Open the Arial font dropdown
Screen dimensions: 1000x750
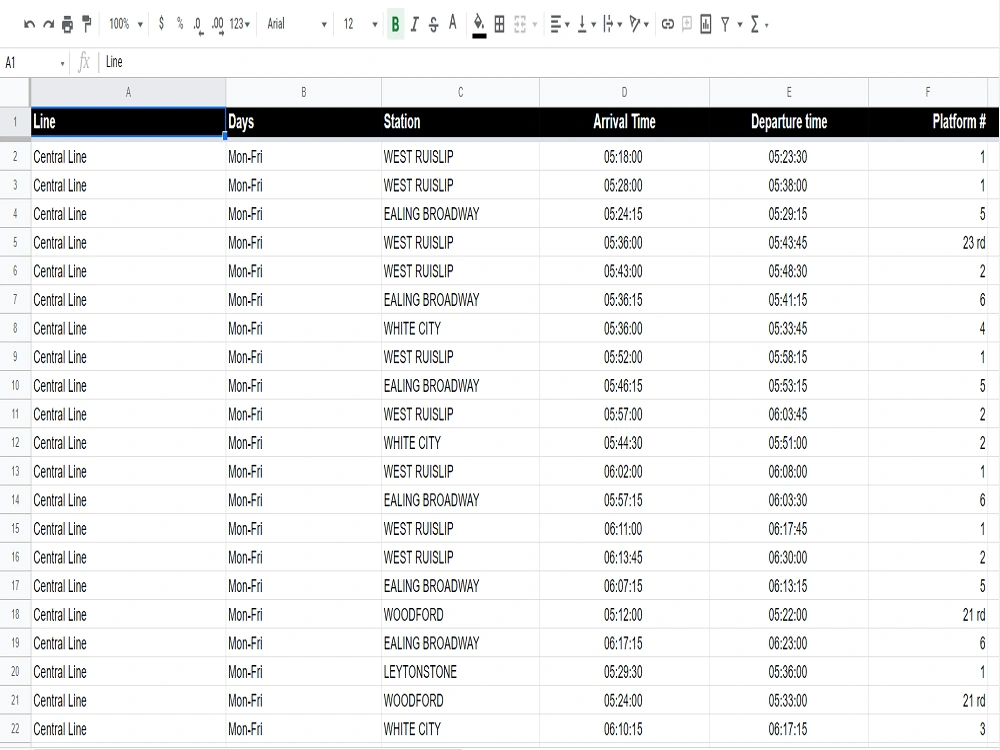click(297, 24)
